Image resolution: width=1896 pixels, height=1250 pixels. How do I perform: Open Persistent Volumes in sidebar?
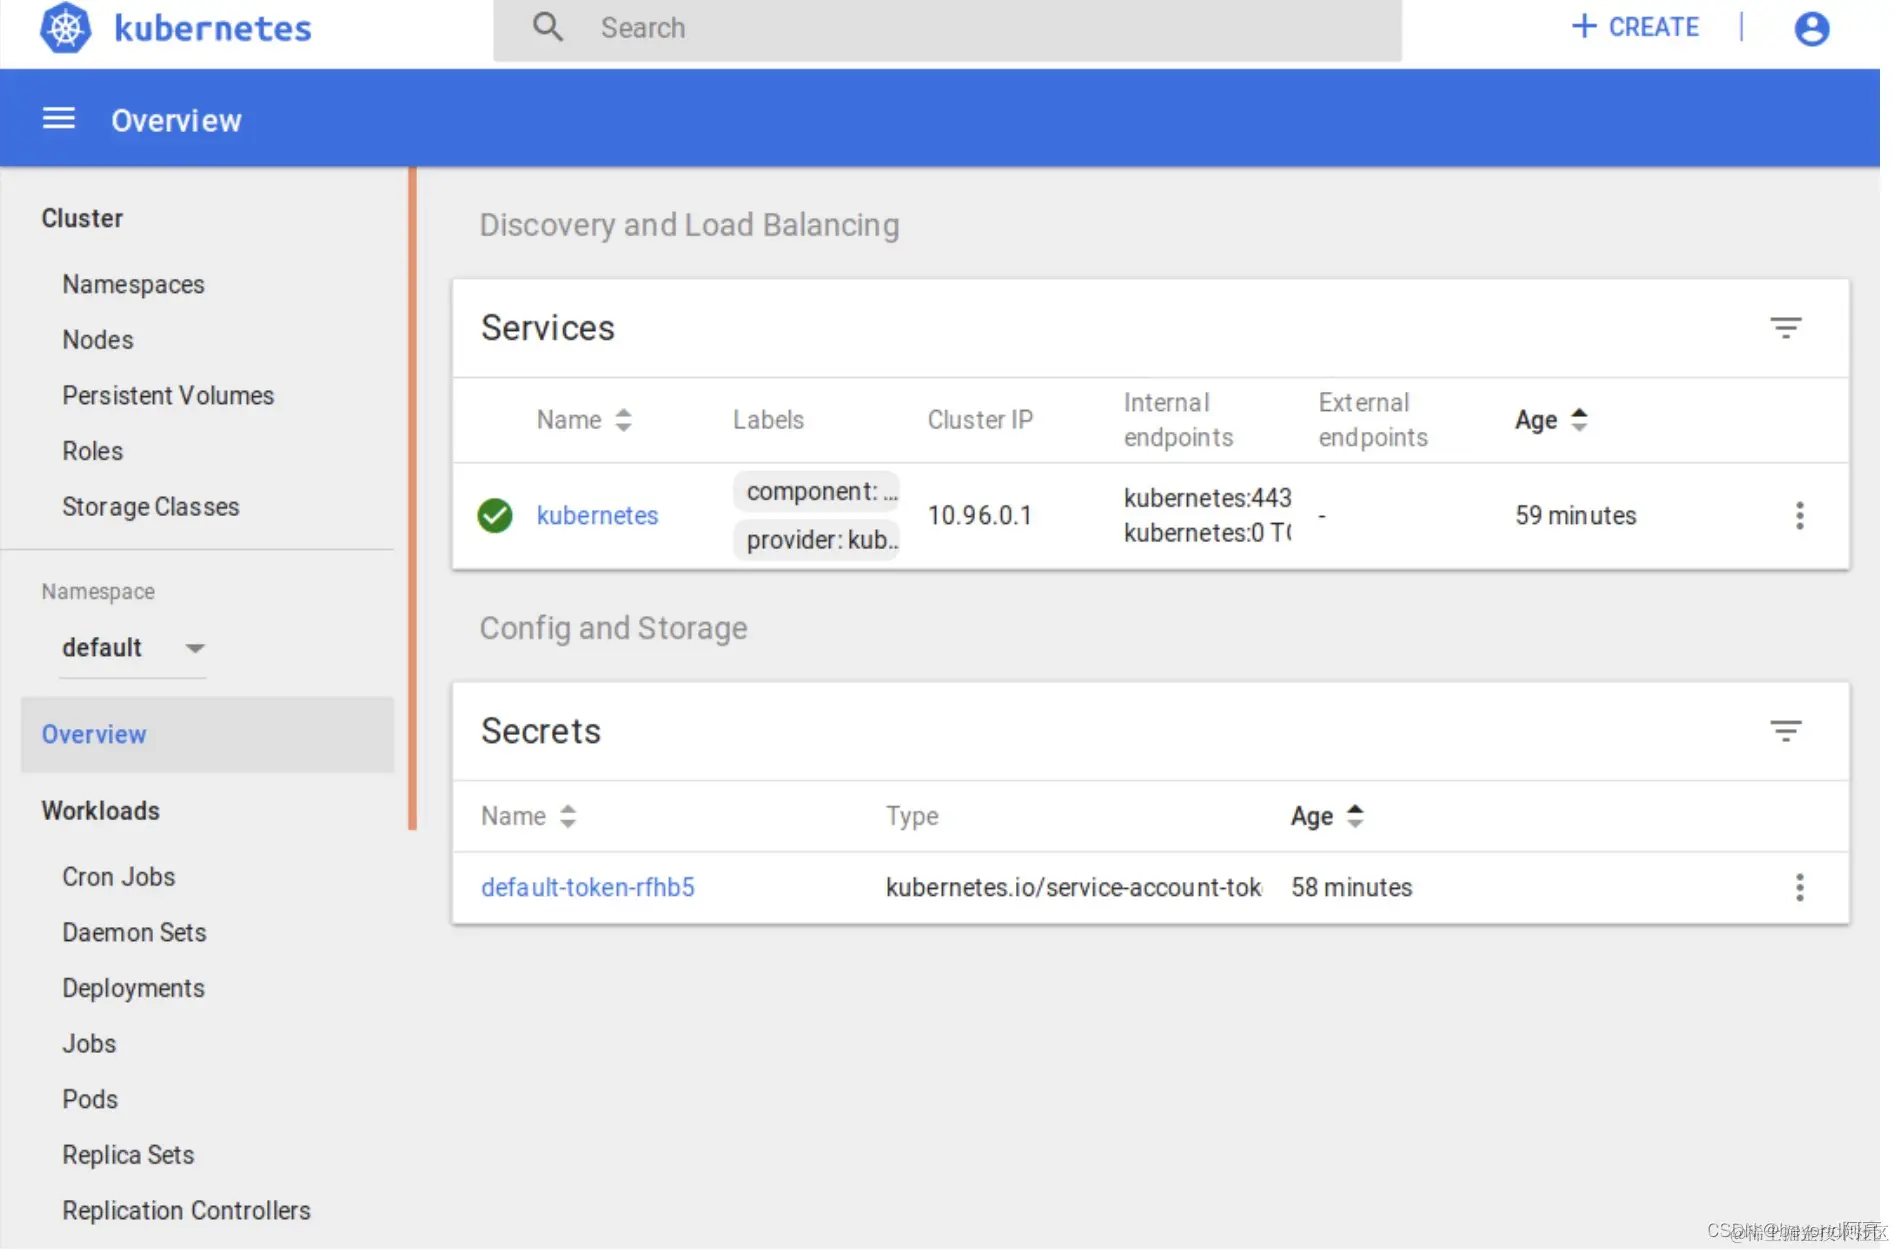(168, 396)
